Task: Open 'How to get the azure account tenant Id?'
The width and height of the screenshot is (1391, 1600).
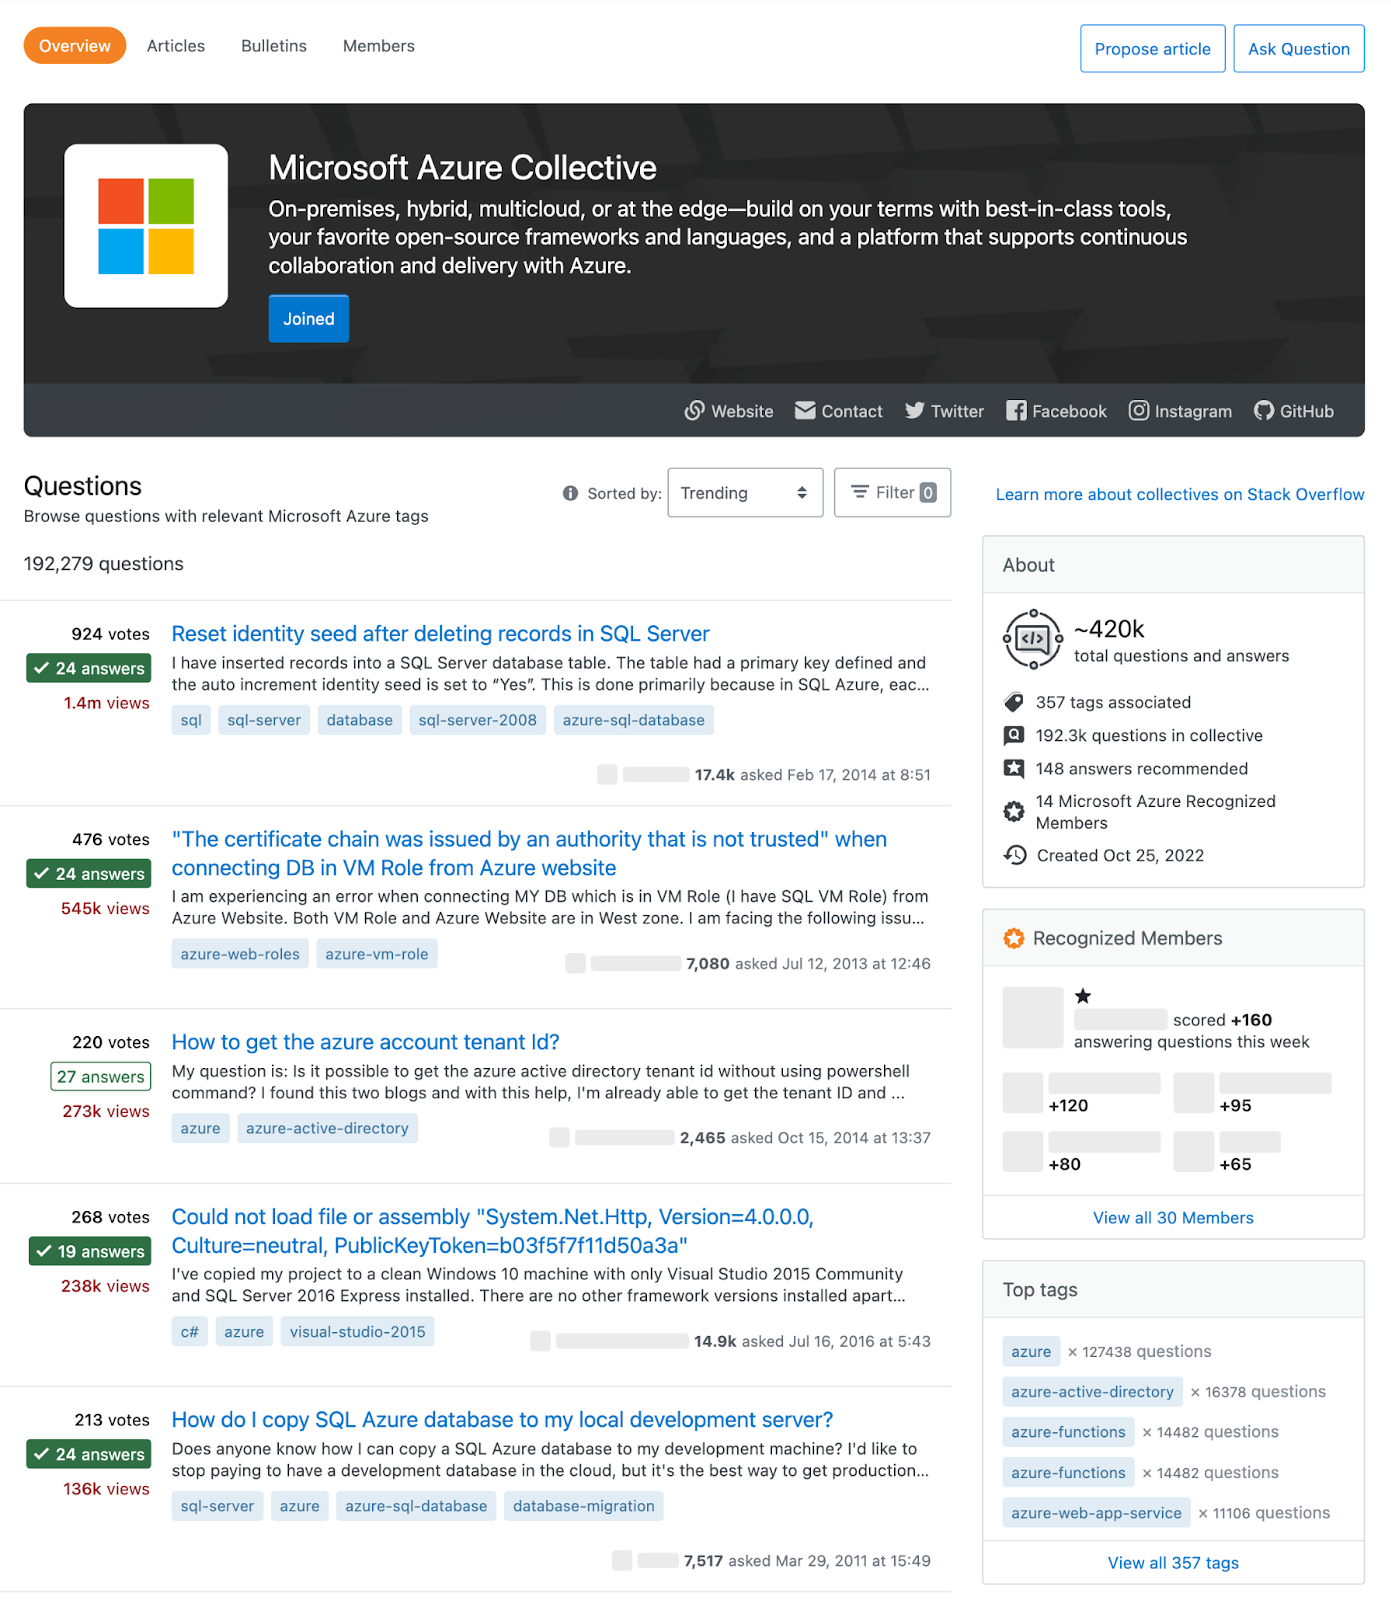Action: point(366,1042)
